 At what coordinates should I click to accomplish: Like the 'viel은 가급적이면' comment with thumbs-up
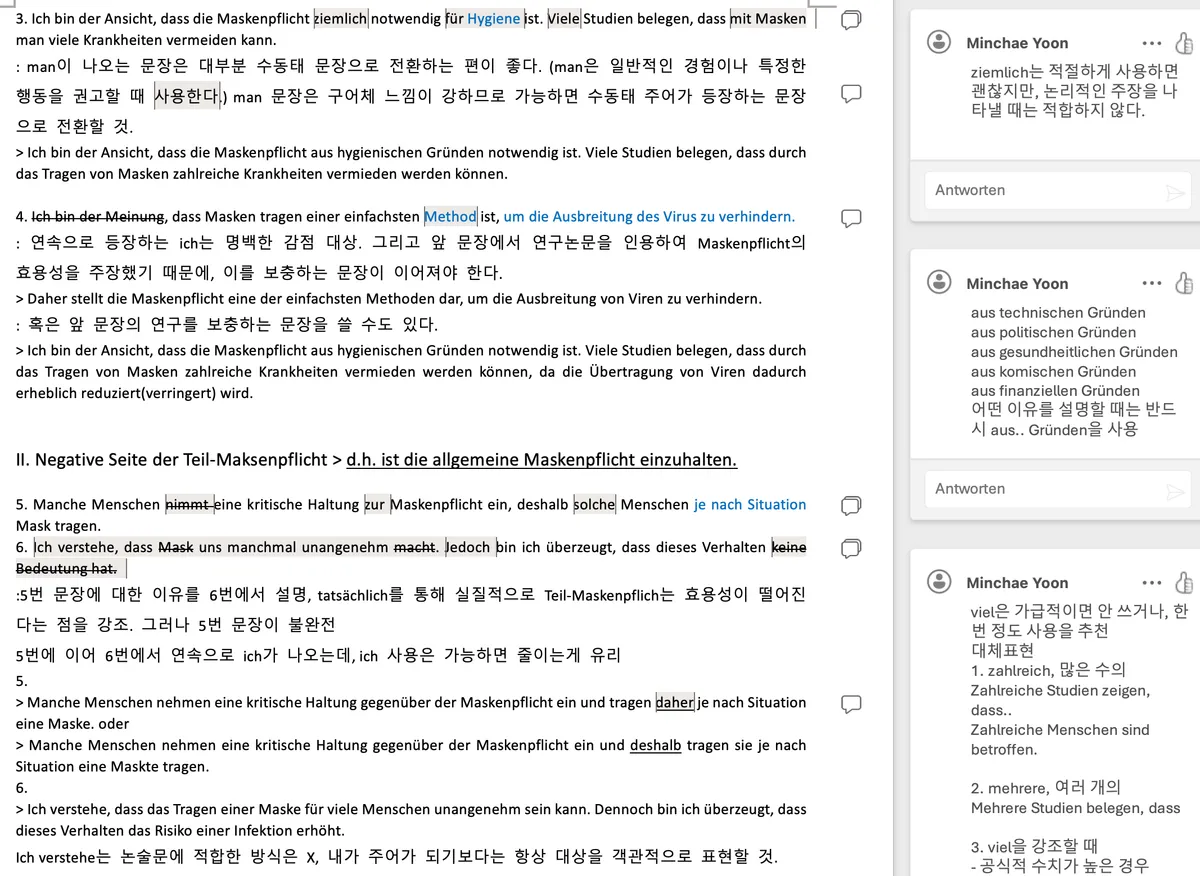point(1183,581)
